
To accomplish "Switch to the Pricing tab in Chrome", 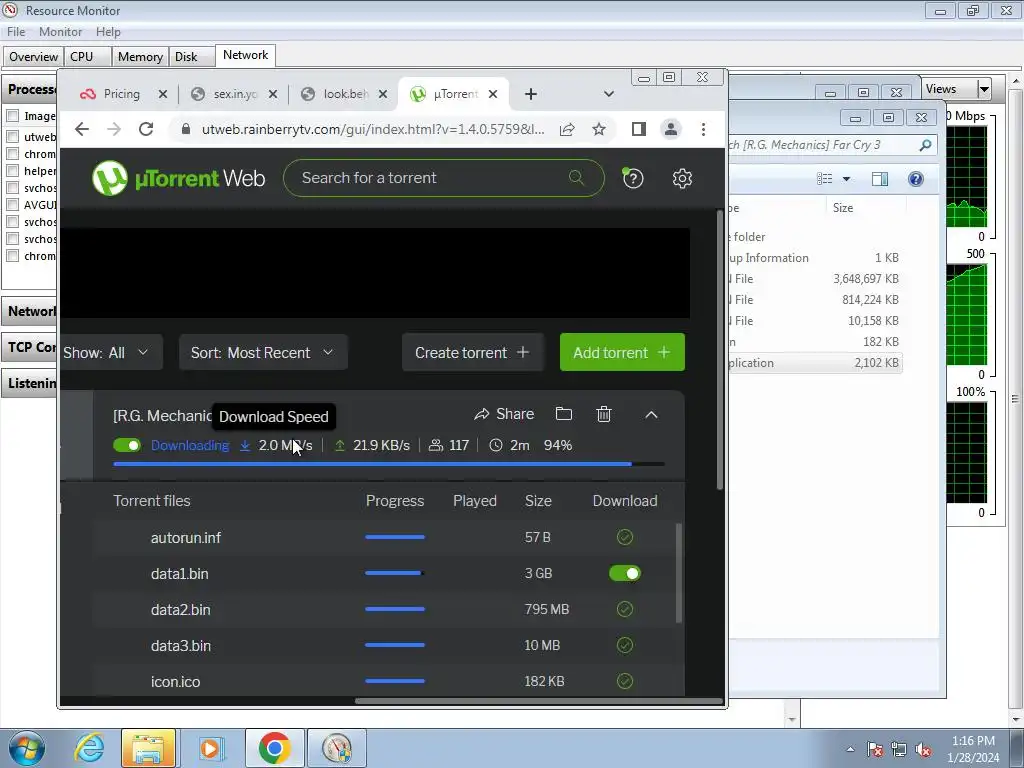I will [121, 94].
